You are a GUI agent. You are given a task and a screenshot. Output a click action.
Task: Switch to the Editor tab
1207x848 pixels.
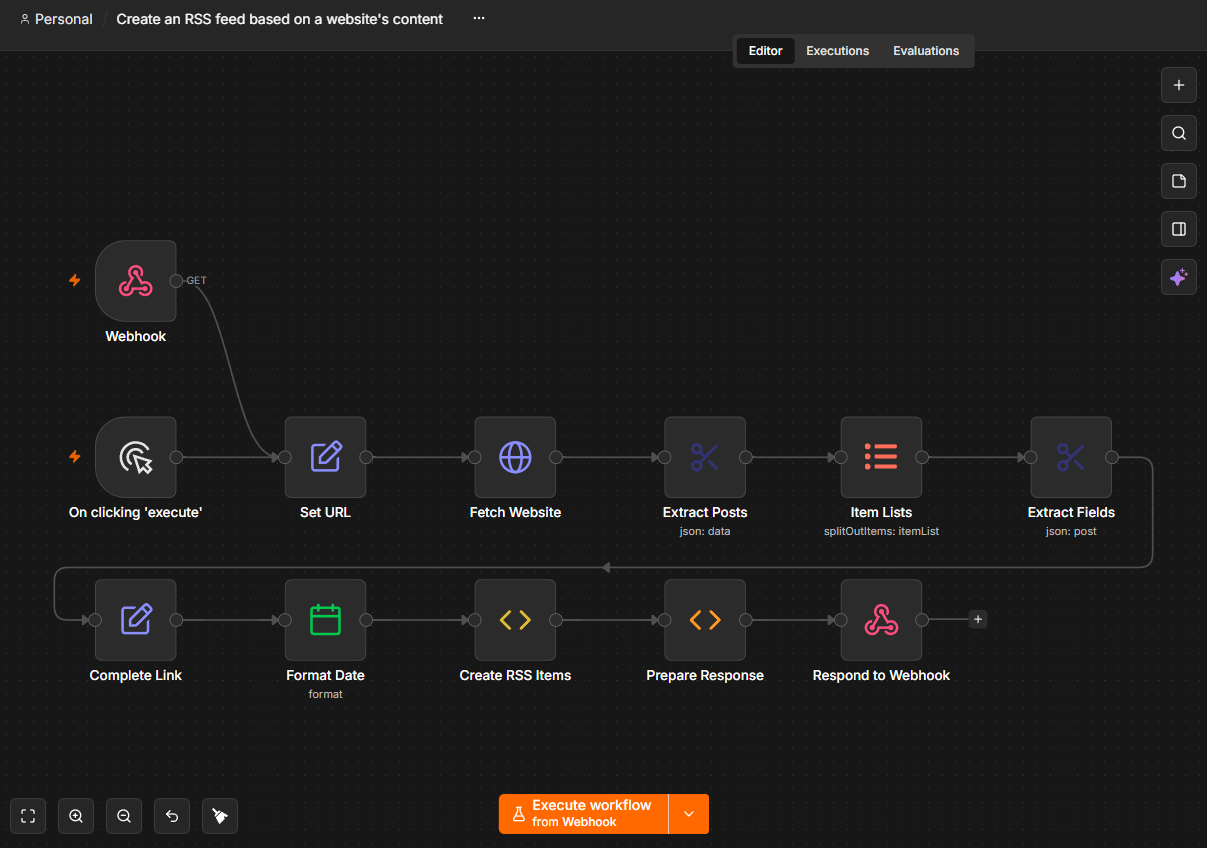[766, 51]
